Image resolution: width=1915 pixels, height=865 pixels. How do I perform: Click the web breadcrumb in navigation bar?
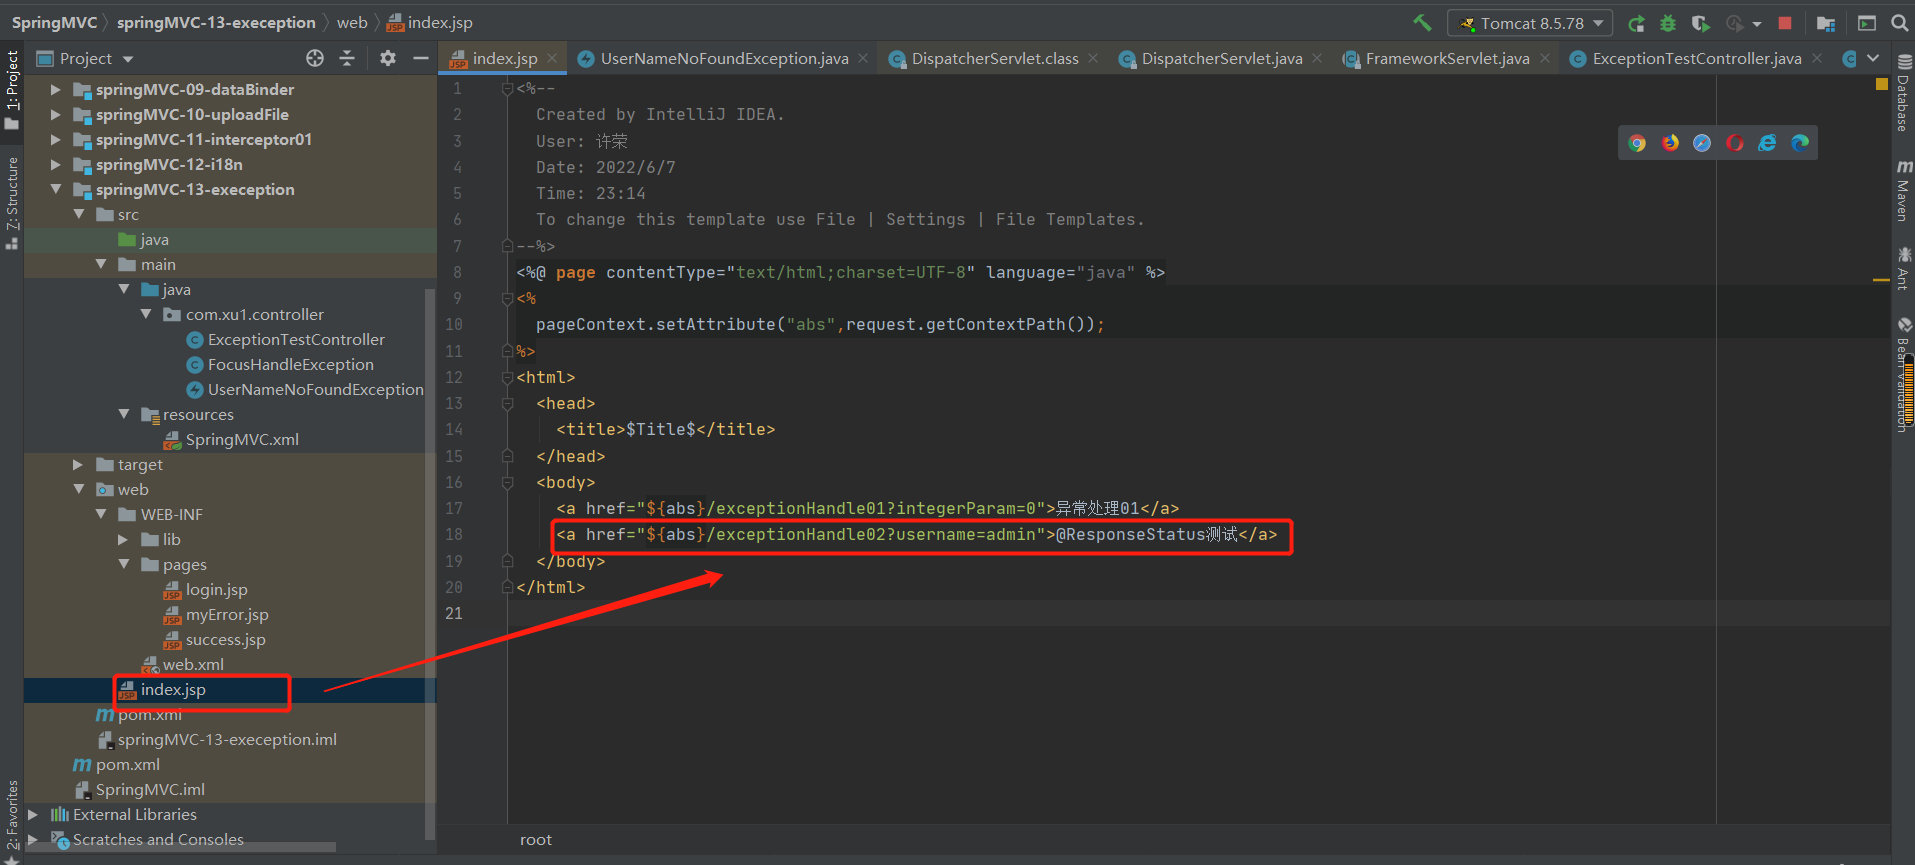(x=352, y=22)
